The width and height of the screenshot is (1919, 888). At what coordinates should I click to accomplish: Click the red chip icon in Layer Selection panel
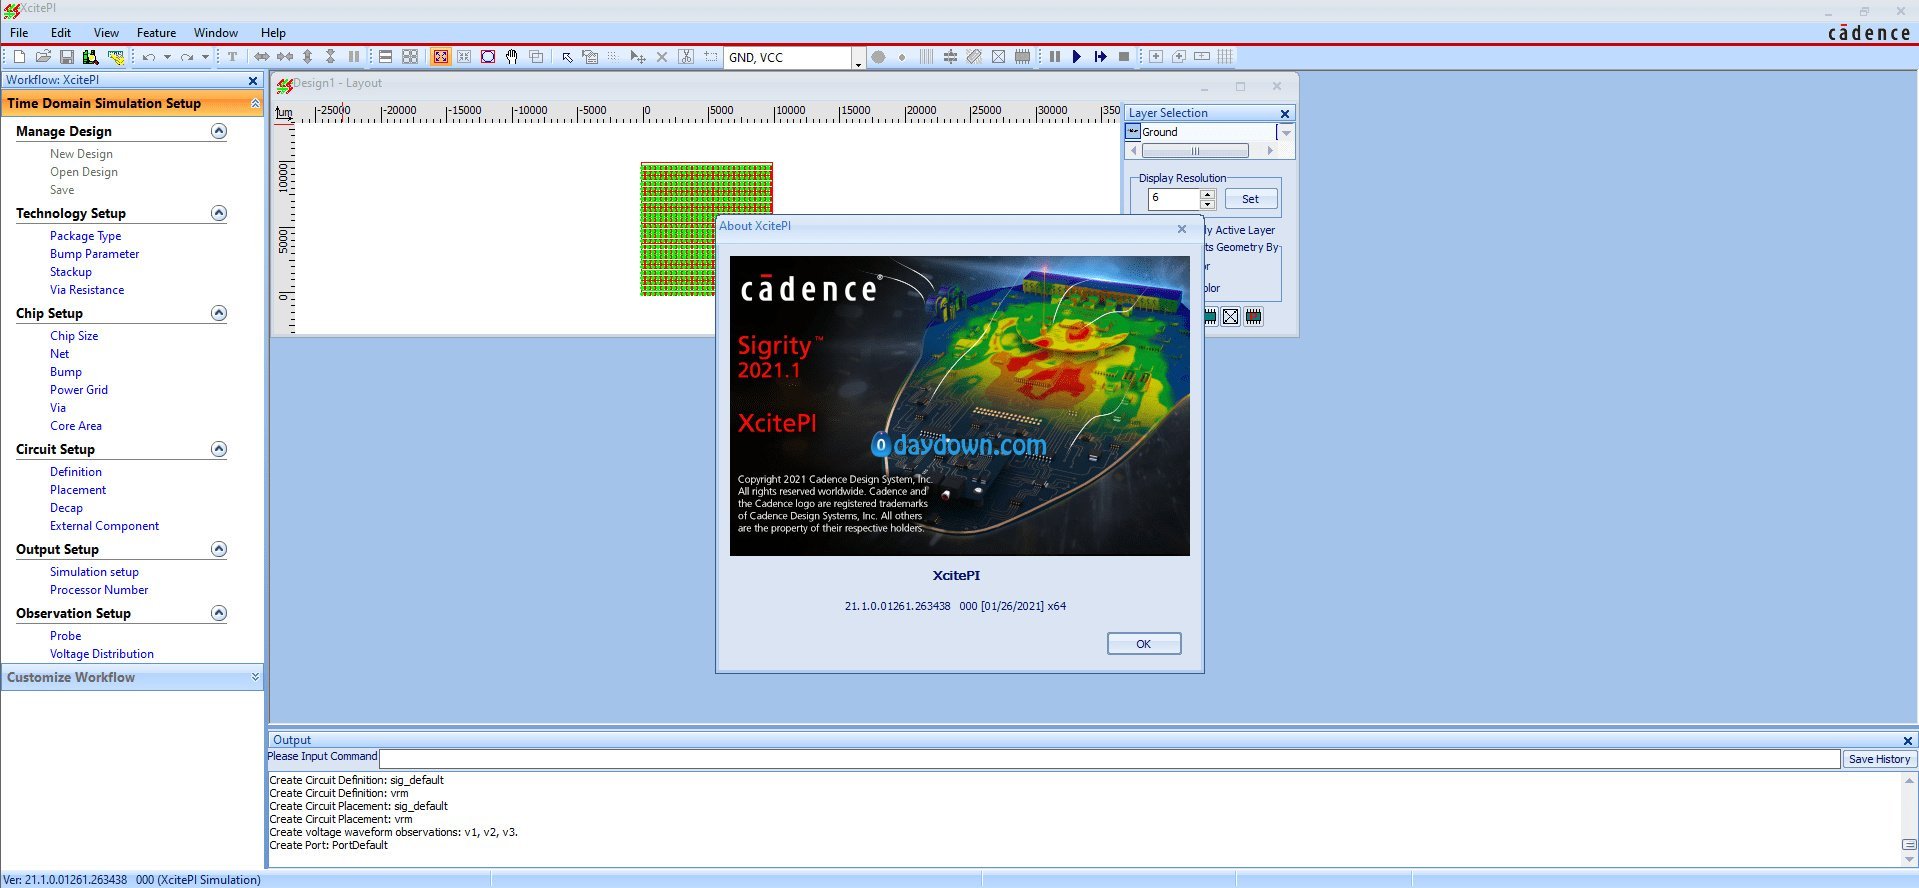point(1254,317)
